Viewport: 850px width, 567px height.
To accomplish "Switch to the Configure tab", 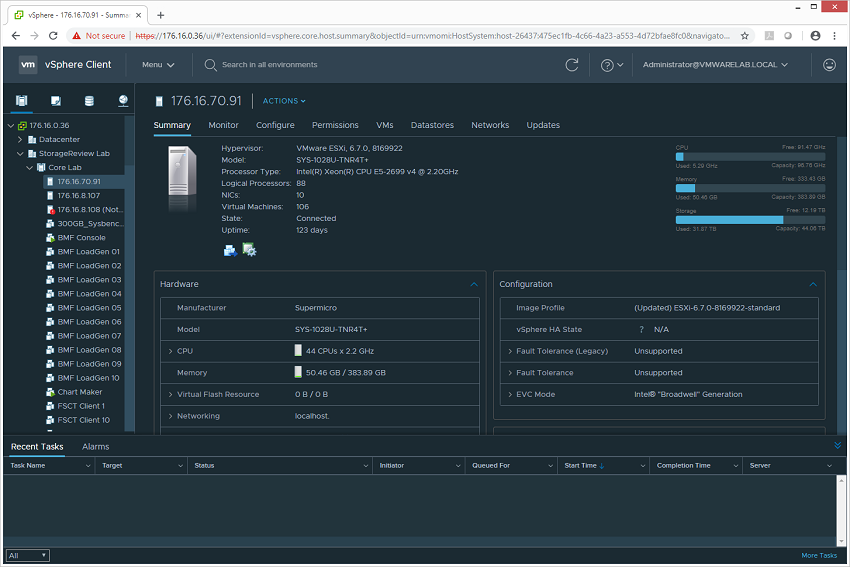I will pos(275,125).
